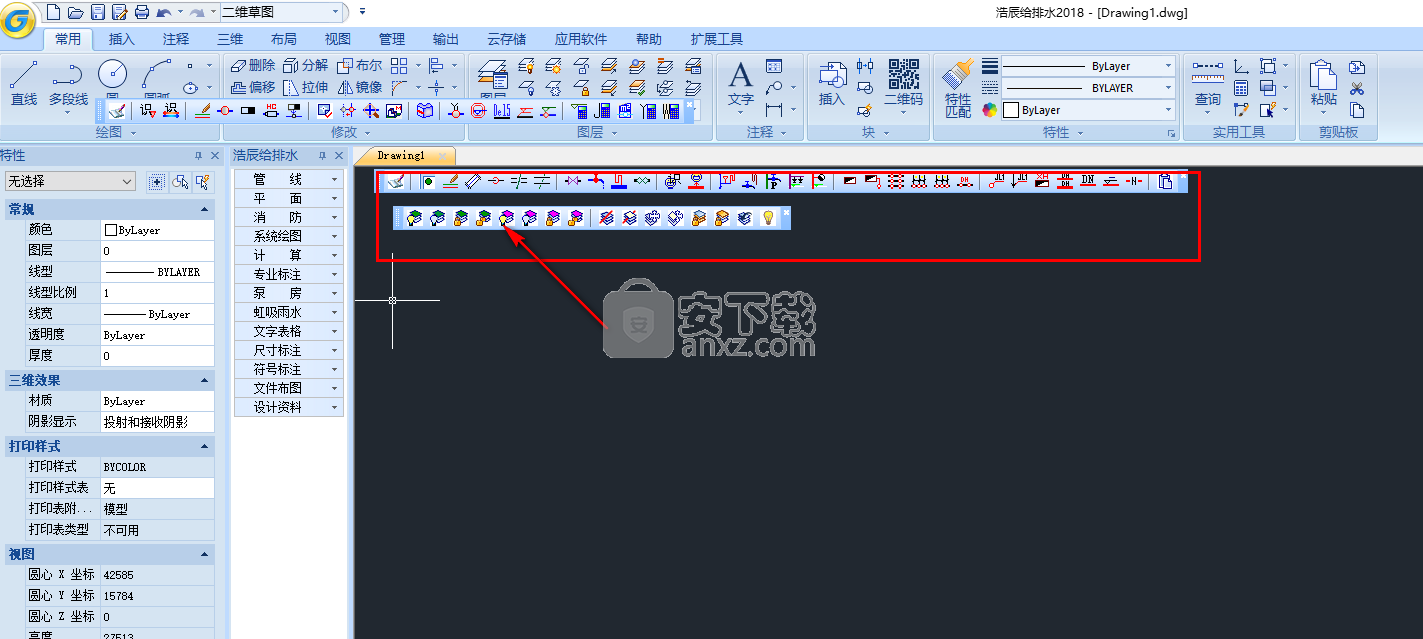Pin the 特性 properties panel

point(198,156)
